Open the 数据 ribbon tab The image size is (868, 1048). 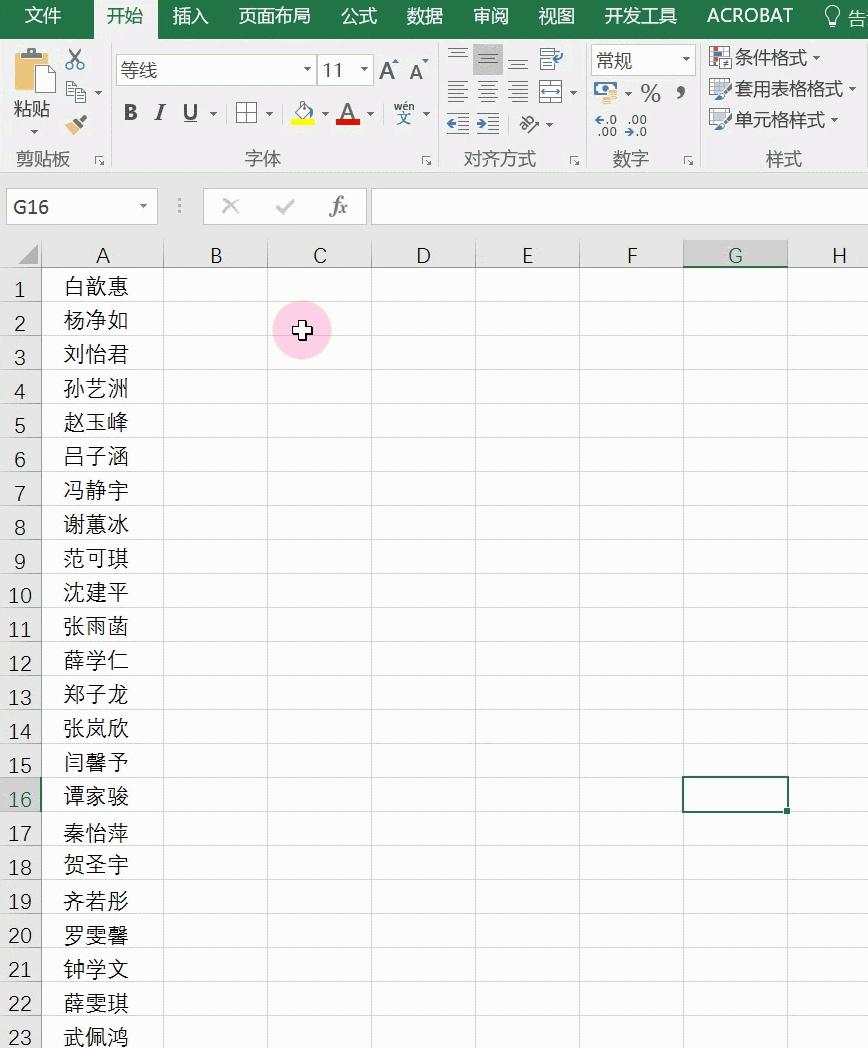(x=424, y=16)
